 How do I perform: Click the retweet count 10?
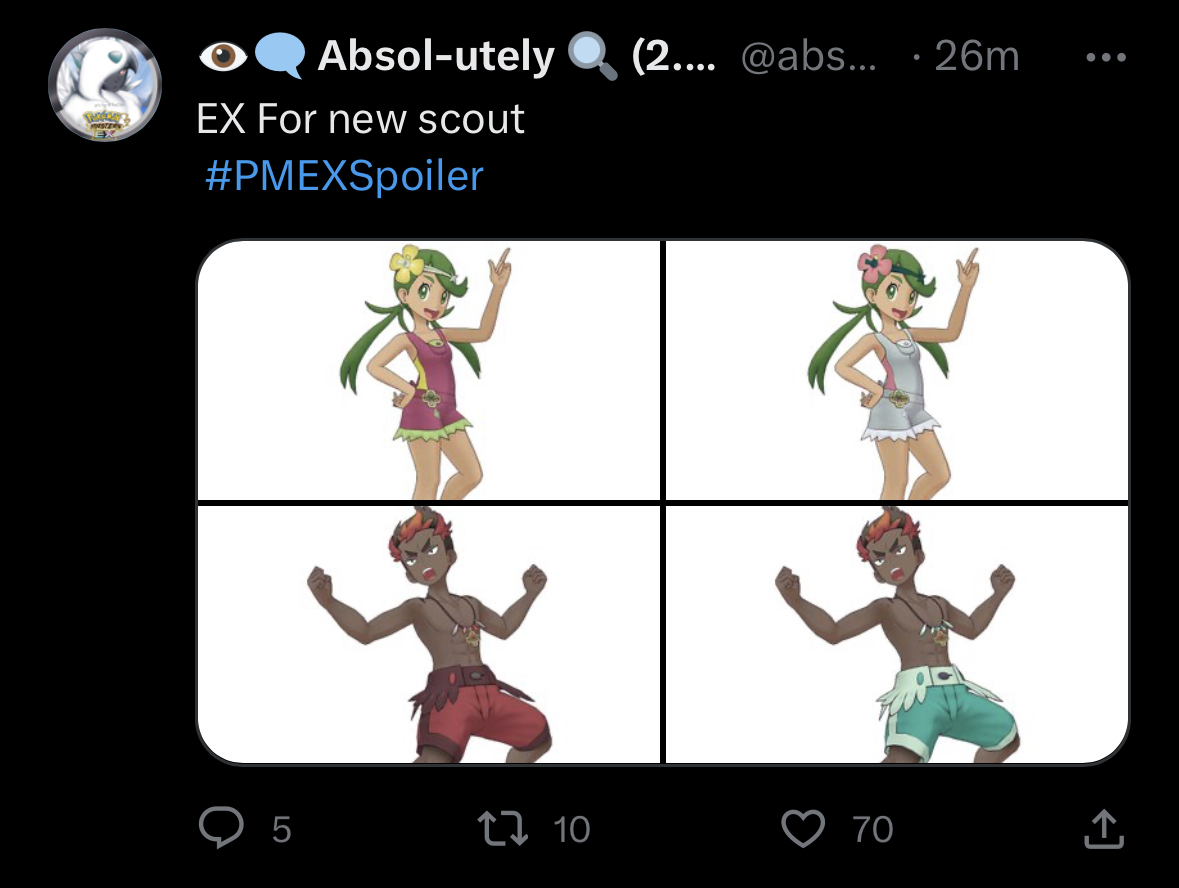pos(571,829)
